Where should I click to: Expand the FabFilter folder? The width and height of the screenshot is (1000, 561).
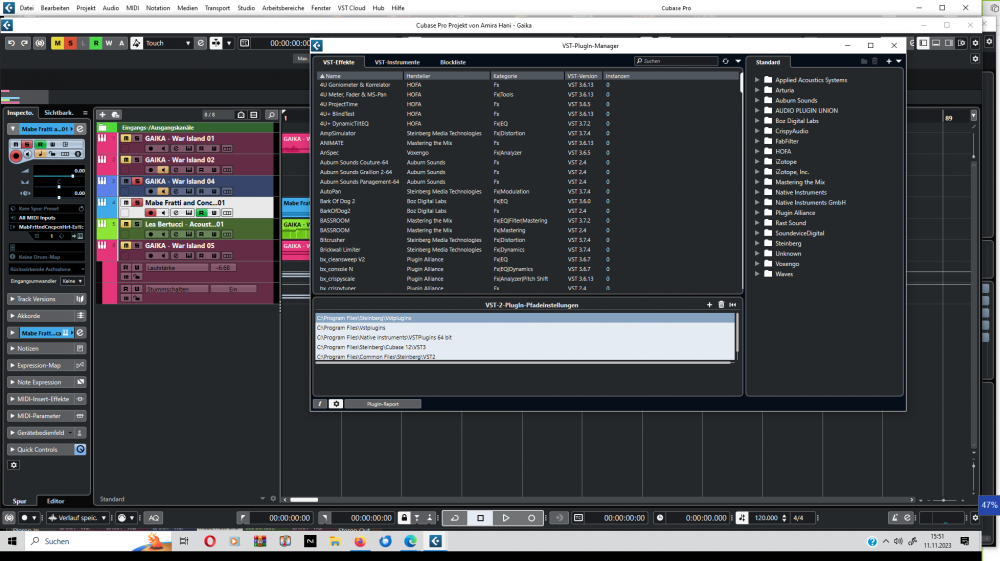[758, 142]
